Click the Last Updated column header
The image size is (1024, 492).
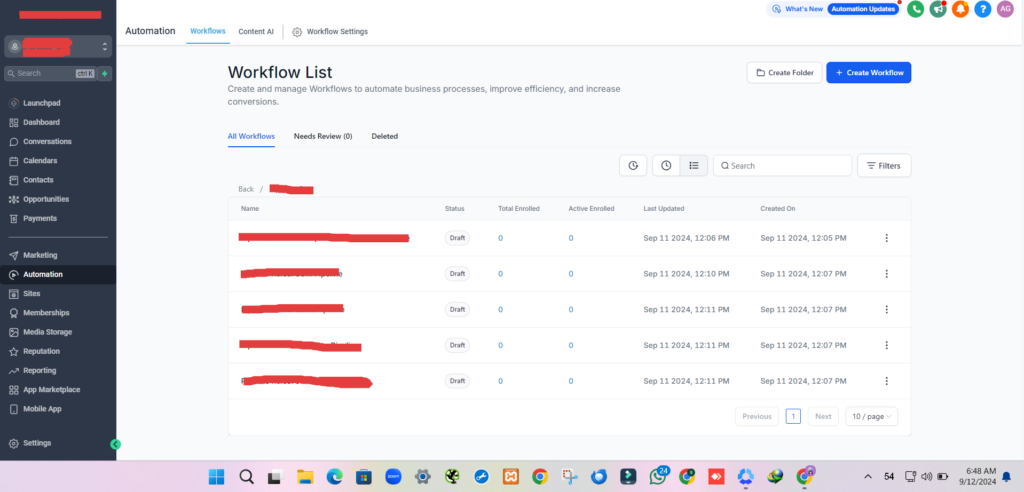click(664, 208)
